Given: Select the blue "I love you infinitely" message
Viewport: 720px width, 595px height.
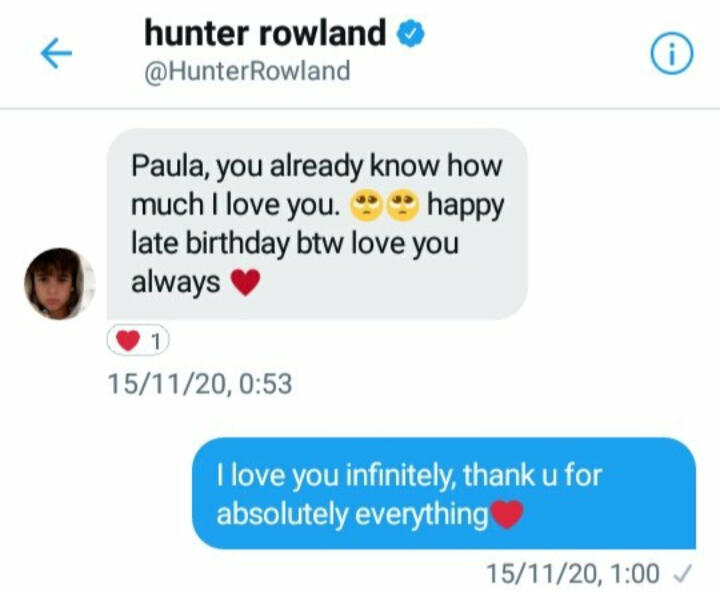Looking at the screenshot, I should pyautogui.click(x=444, y=494).
